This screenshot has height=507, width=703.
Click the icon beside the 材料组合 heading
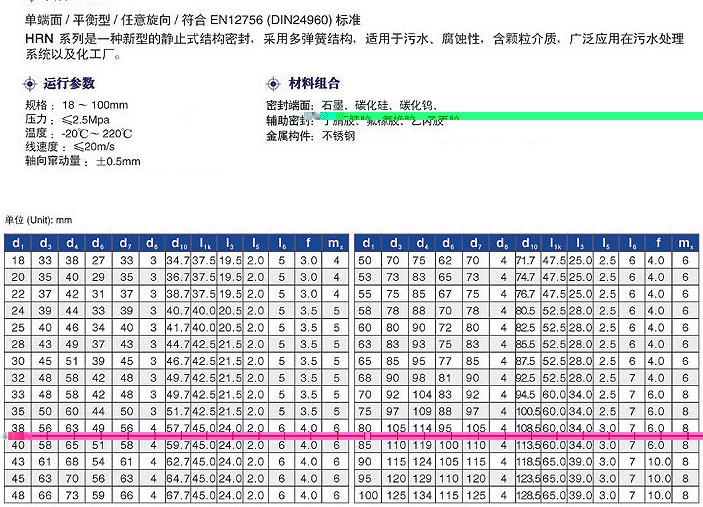tap(273, 84)
